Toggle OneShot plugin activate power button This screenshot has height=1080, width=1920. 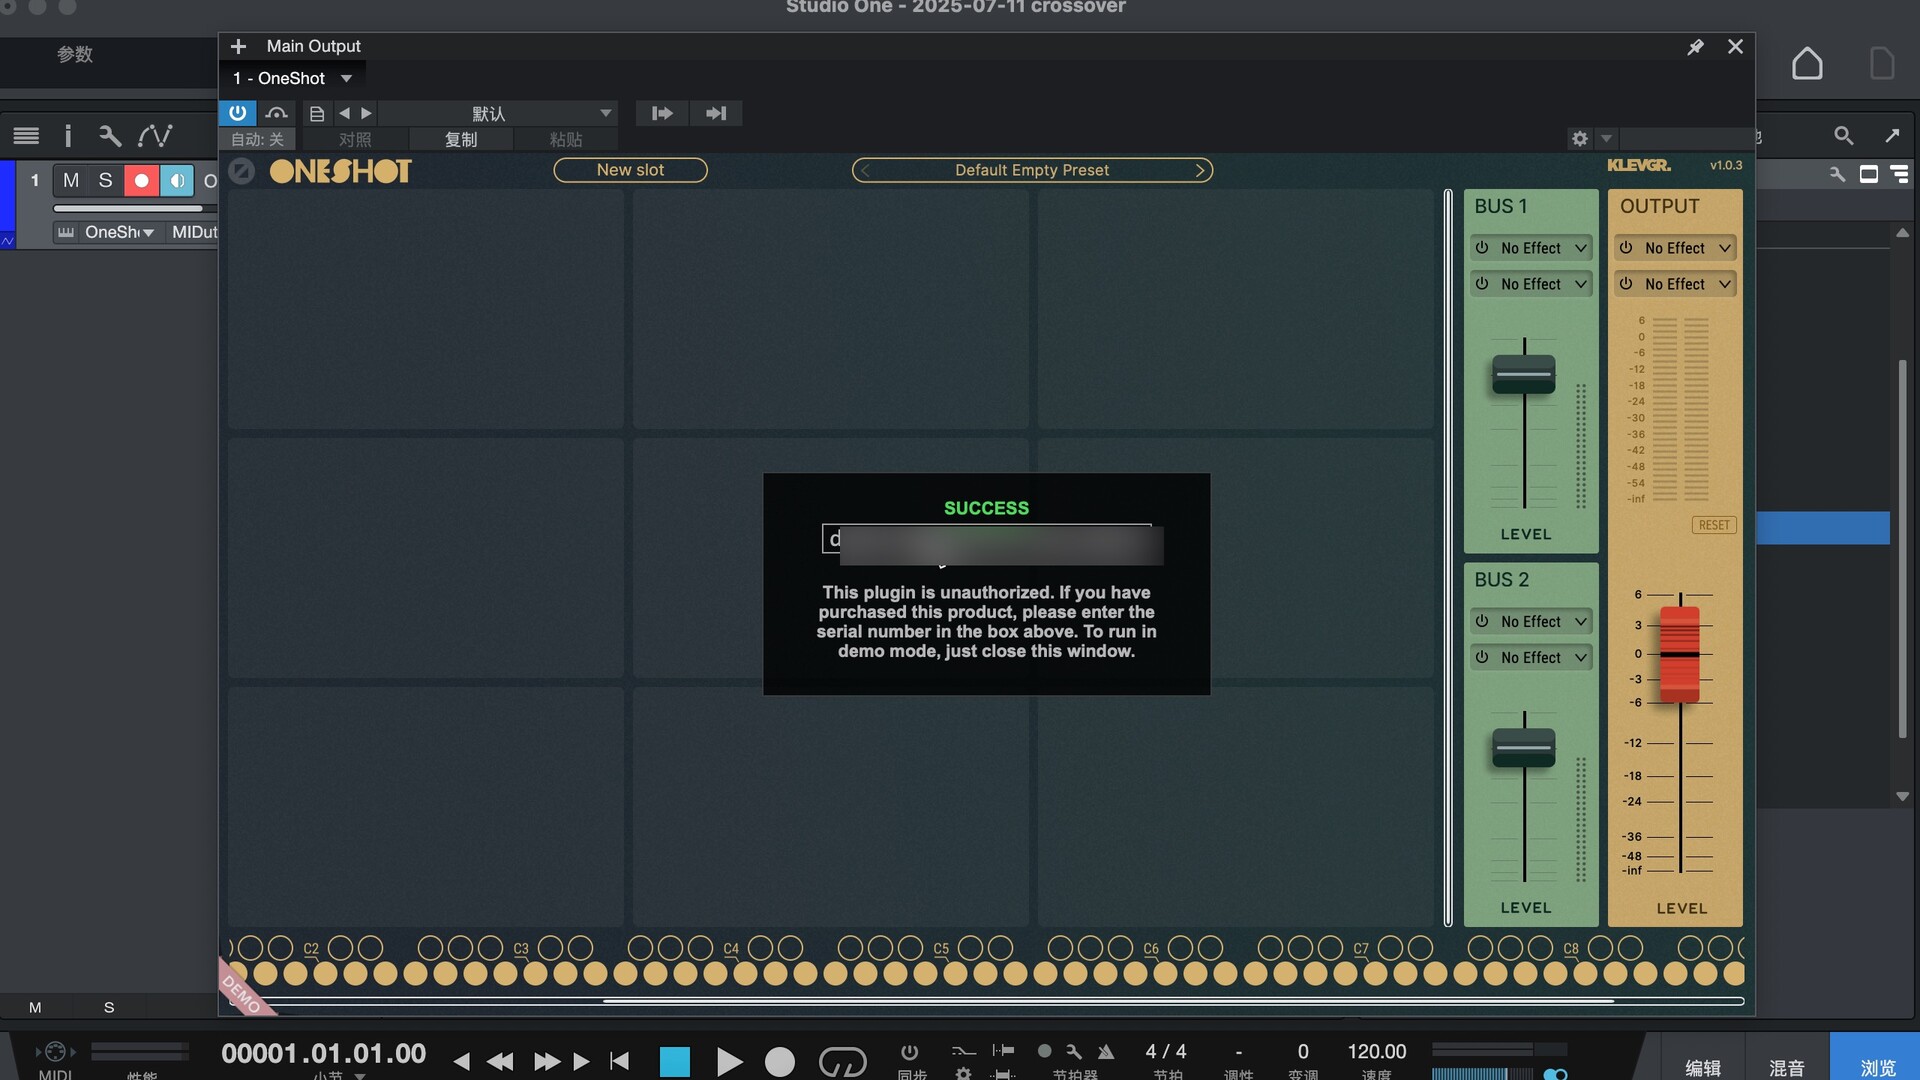(x=237, y=113)
